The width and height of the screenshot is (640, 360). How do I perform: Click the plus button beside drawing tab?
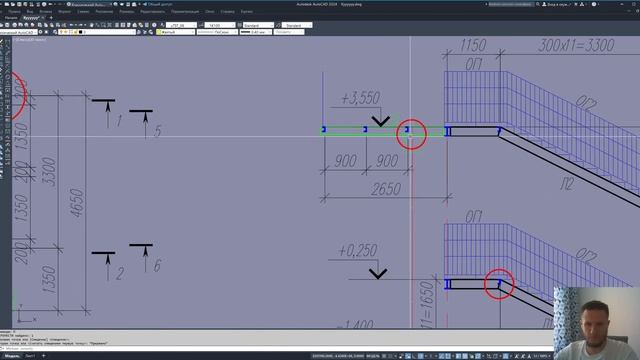tap(51, 18)
